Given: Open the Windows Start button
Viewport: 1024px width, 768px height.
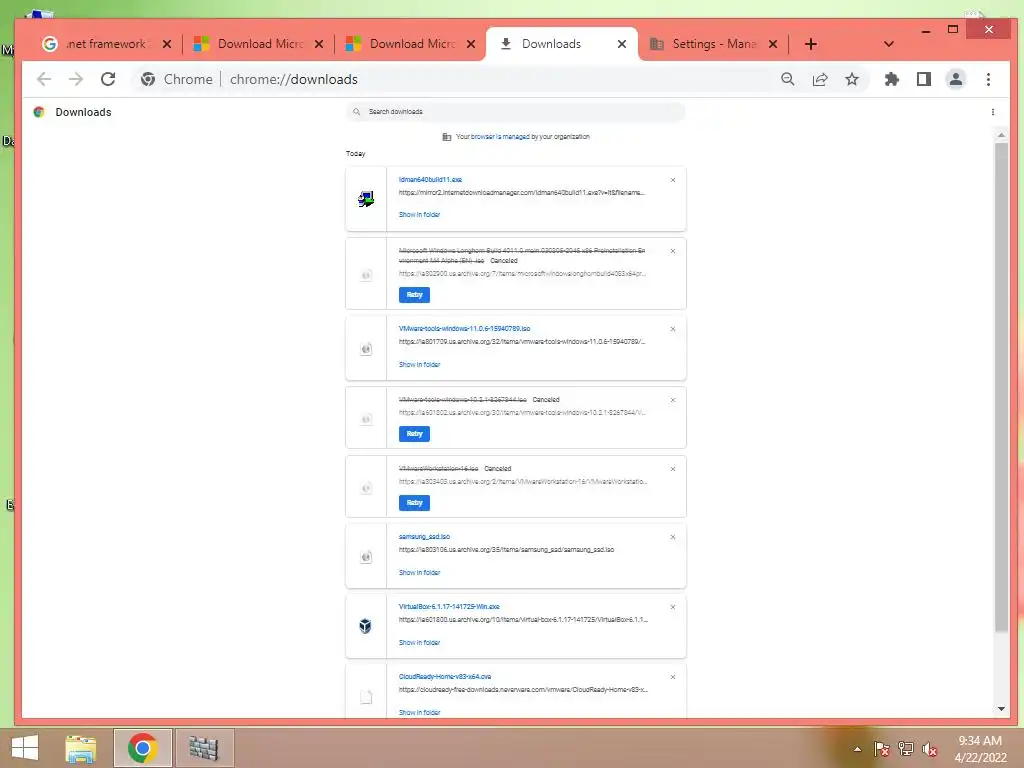Looking at the screenshot, I should (24, 748).
